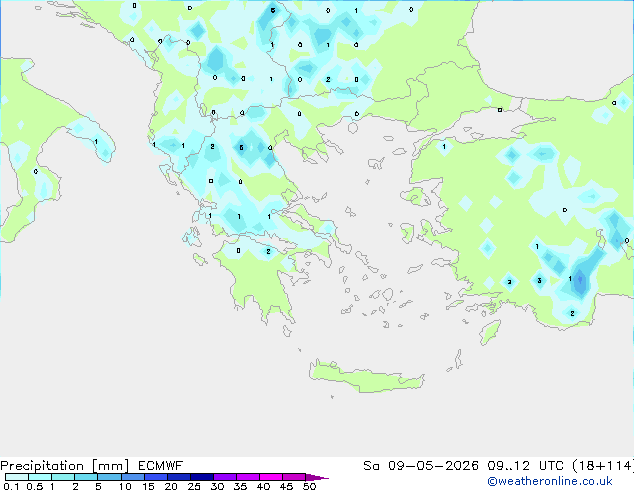Select the legend swatch between 20 and 25
Image resolution: width=634 pixels, height=490 pixels.
179,477
